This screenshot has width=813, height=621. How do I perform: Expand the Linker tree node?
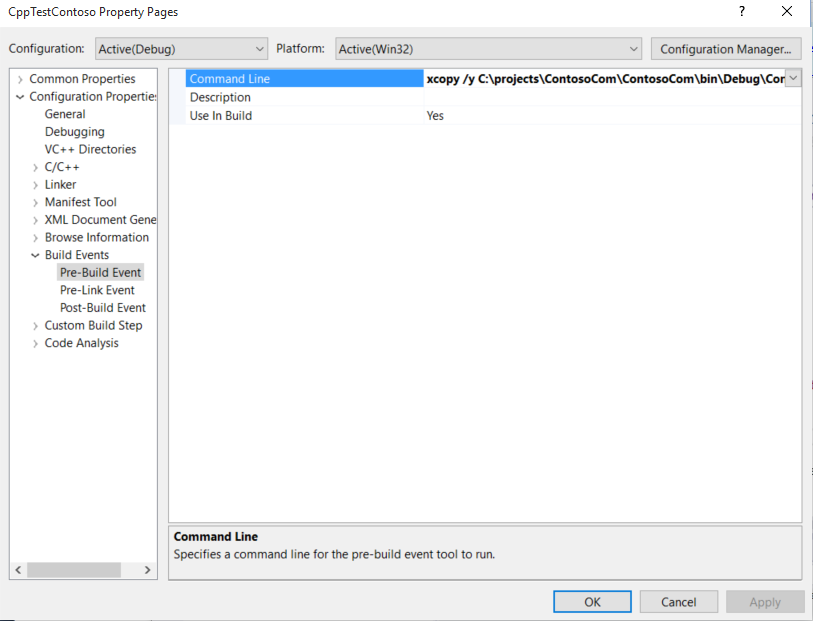point(36,185)
